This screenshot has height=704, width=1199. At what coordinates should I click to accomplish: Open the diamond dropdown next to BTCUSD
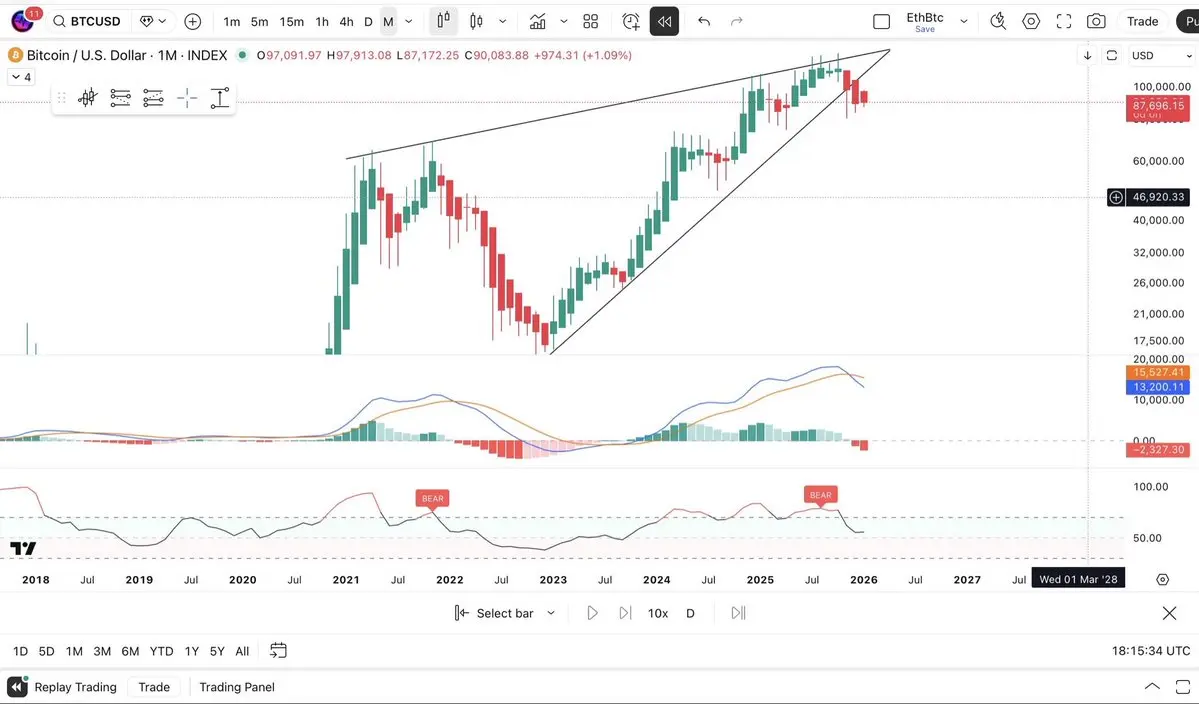[x=153, y=21]
